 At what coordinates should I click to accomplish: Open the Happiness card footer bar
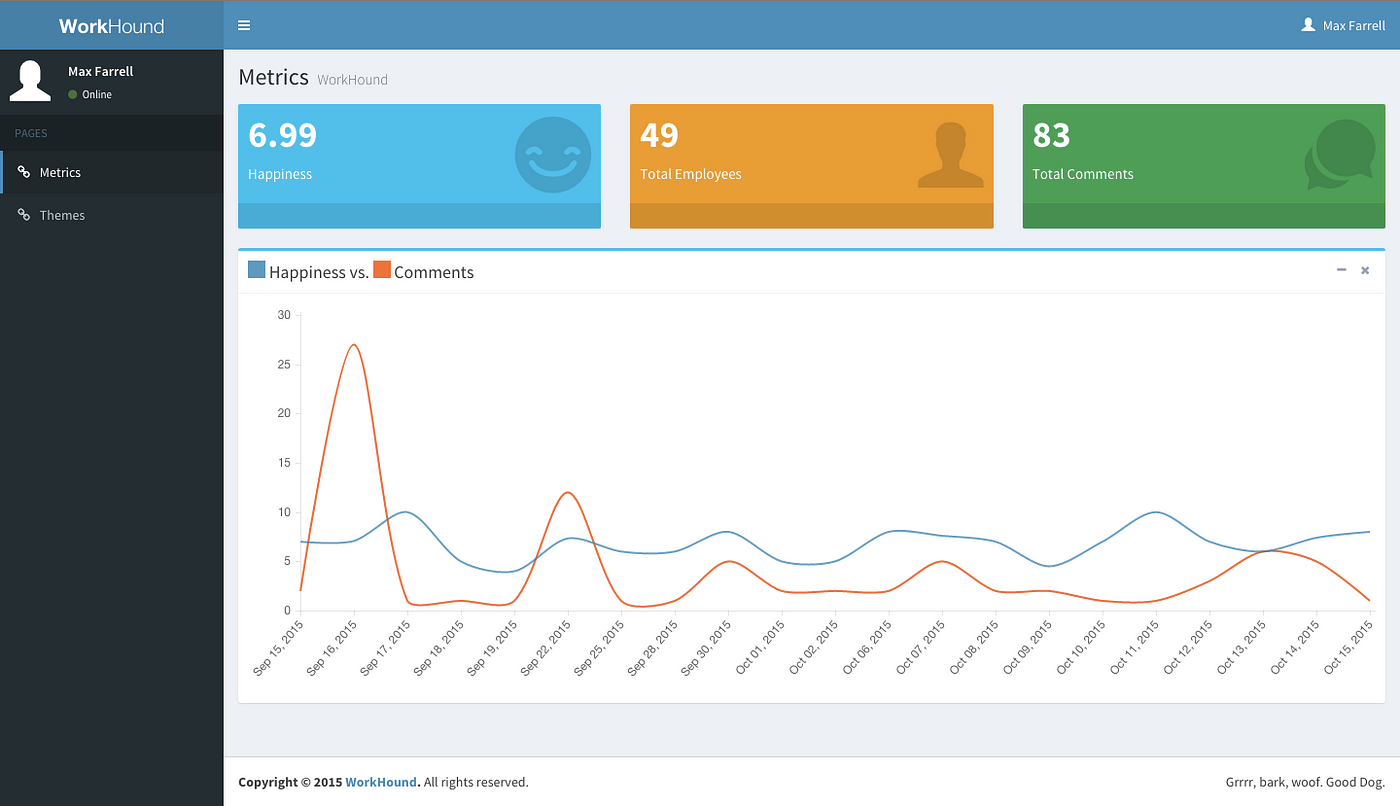click(419, 216)
